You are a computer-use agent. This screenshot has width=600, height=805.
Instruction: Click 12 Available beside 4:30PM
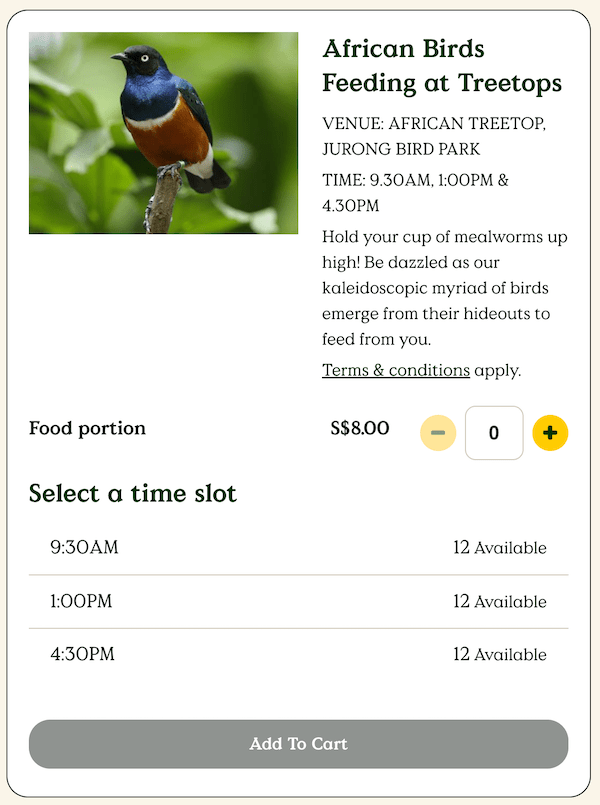click(x=500, y=654)
